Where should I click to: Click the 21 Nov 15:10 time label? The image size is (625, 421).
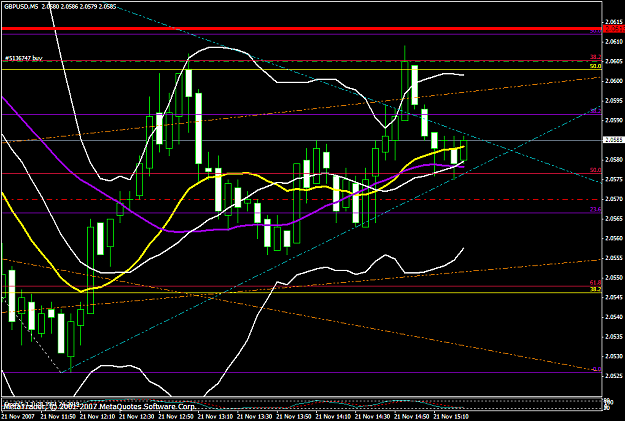452,417
